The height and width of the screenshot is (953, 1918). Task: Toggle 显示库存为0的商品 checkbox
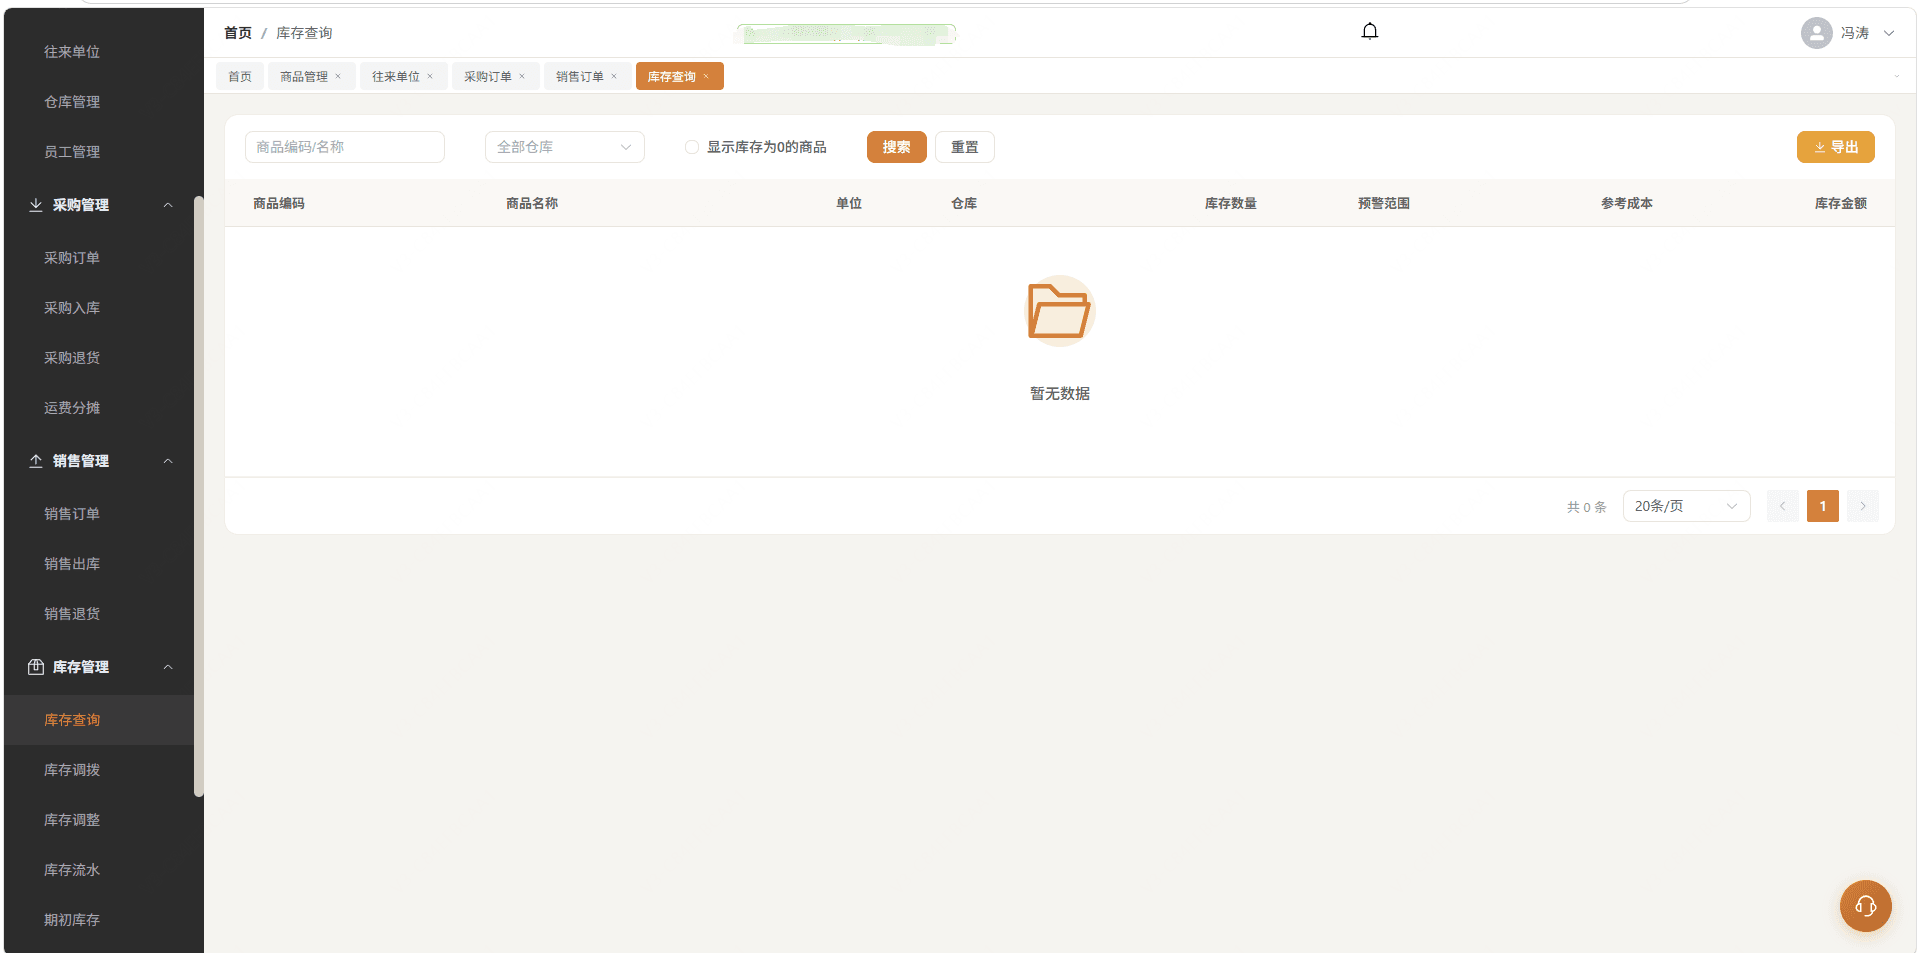click(692, 147)
